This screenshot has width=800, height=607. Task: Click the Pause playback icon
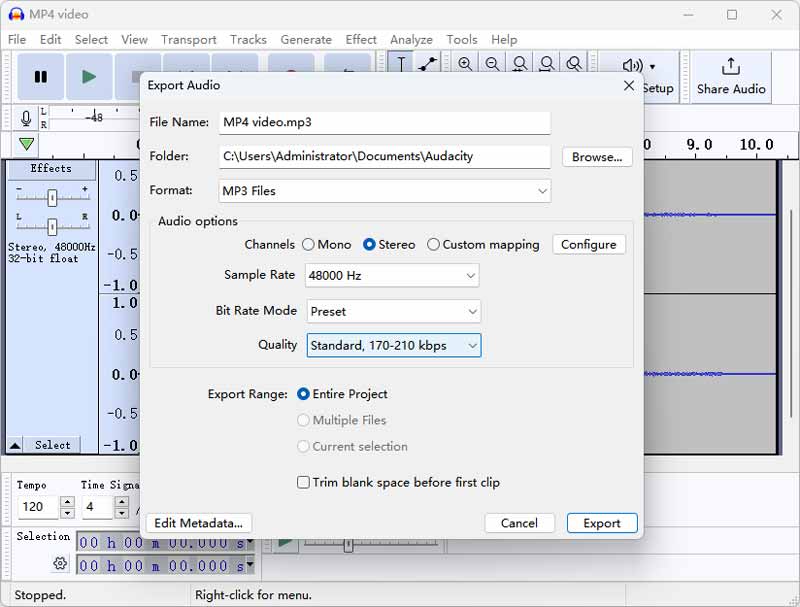[40, 77]
